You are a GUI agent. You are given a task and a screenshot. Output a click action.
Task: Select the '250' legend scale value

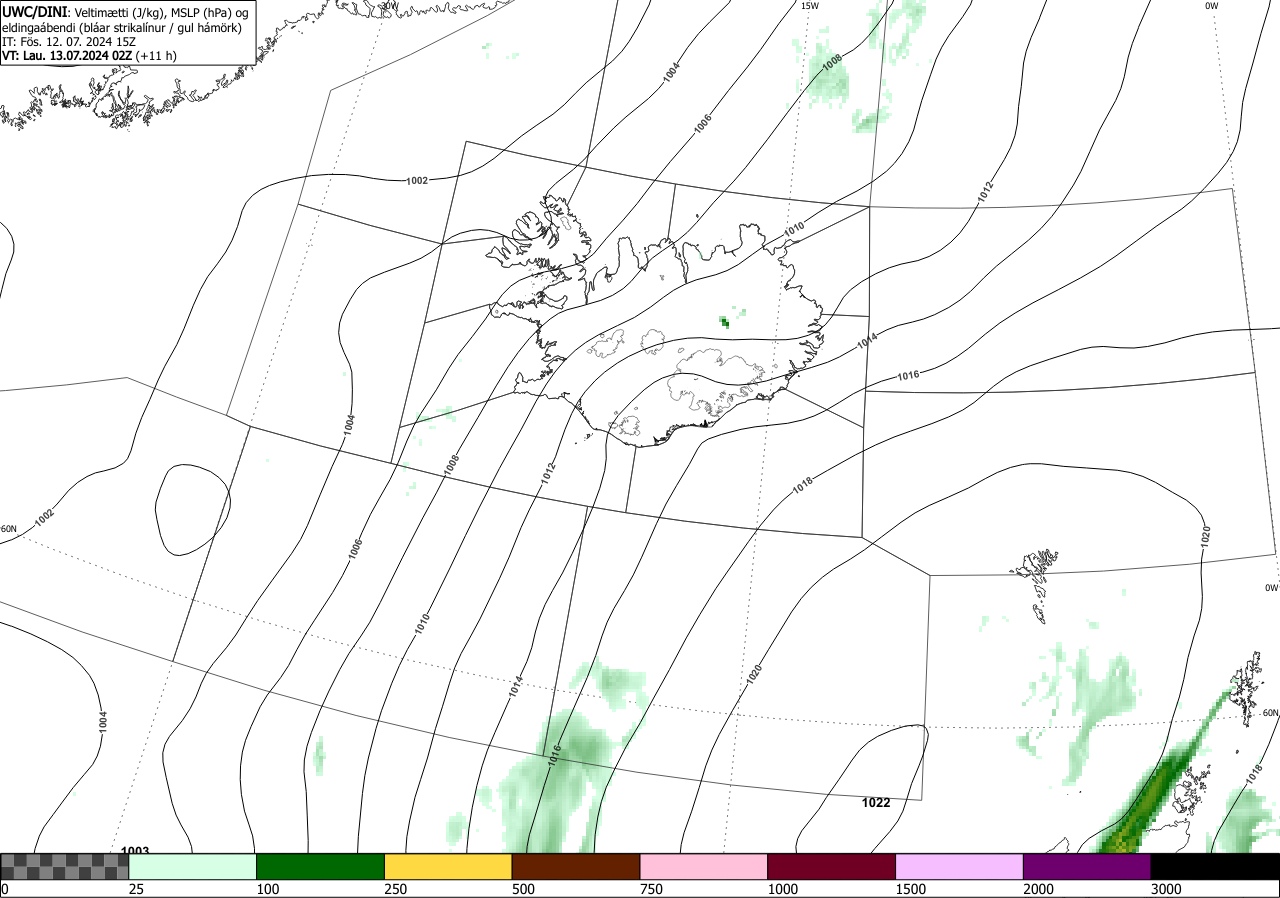point(396,889)
